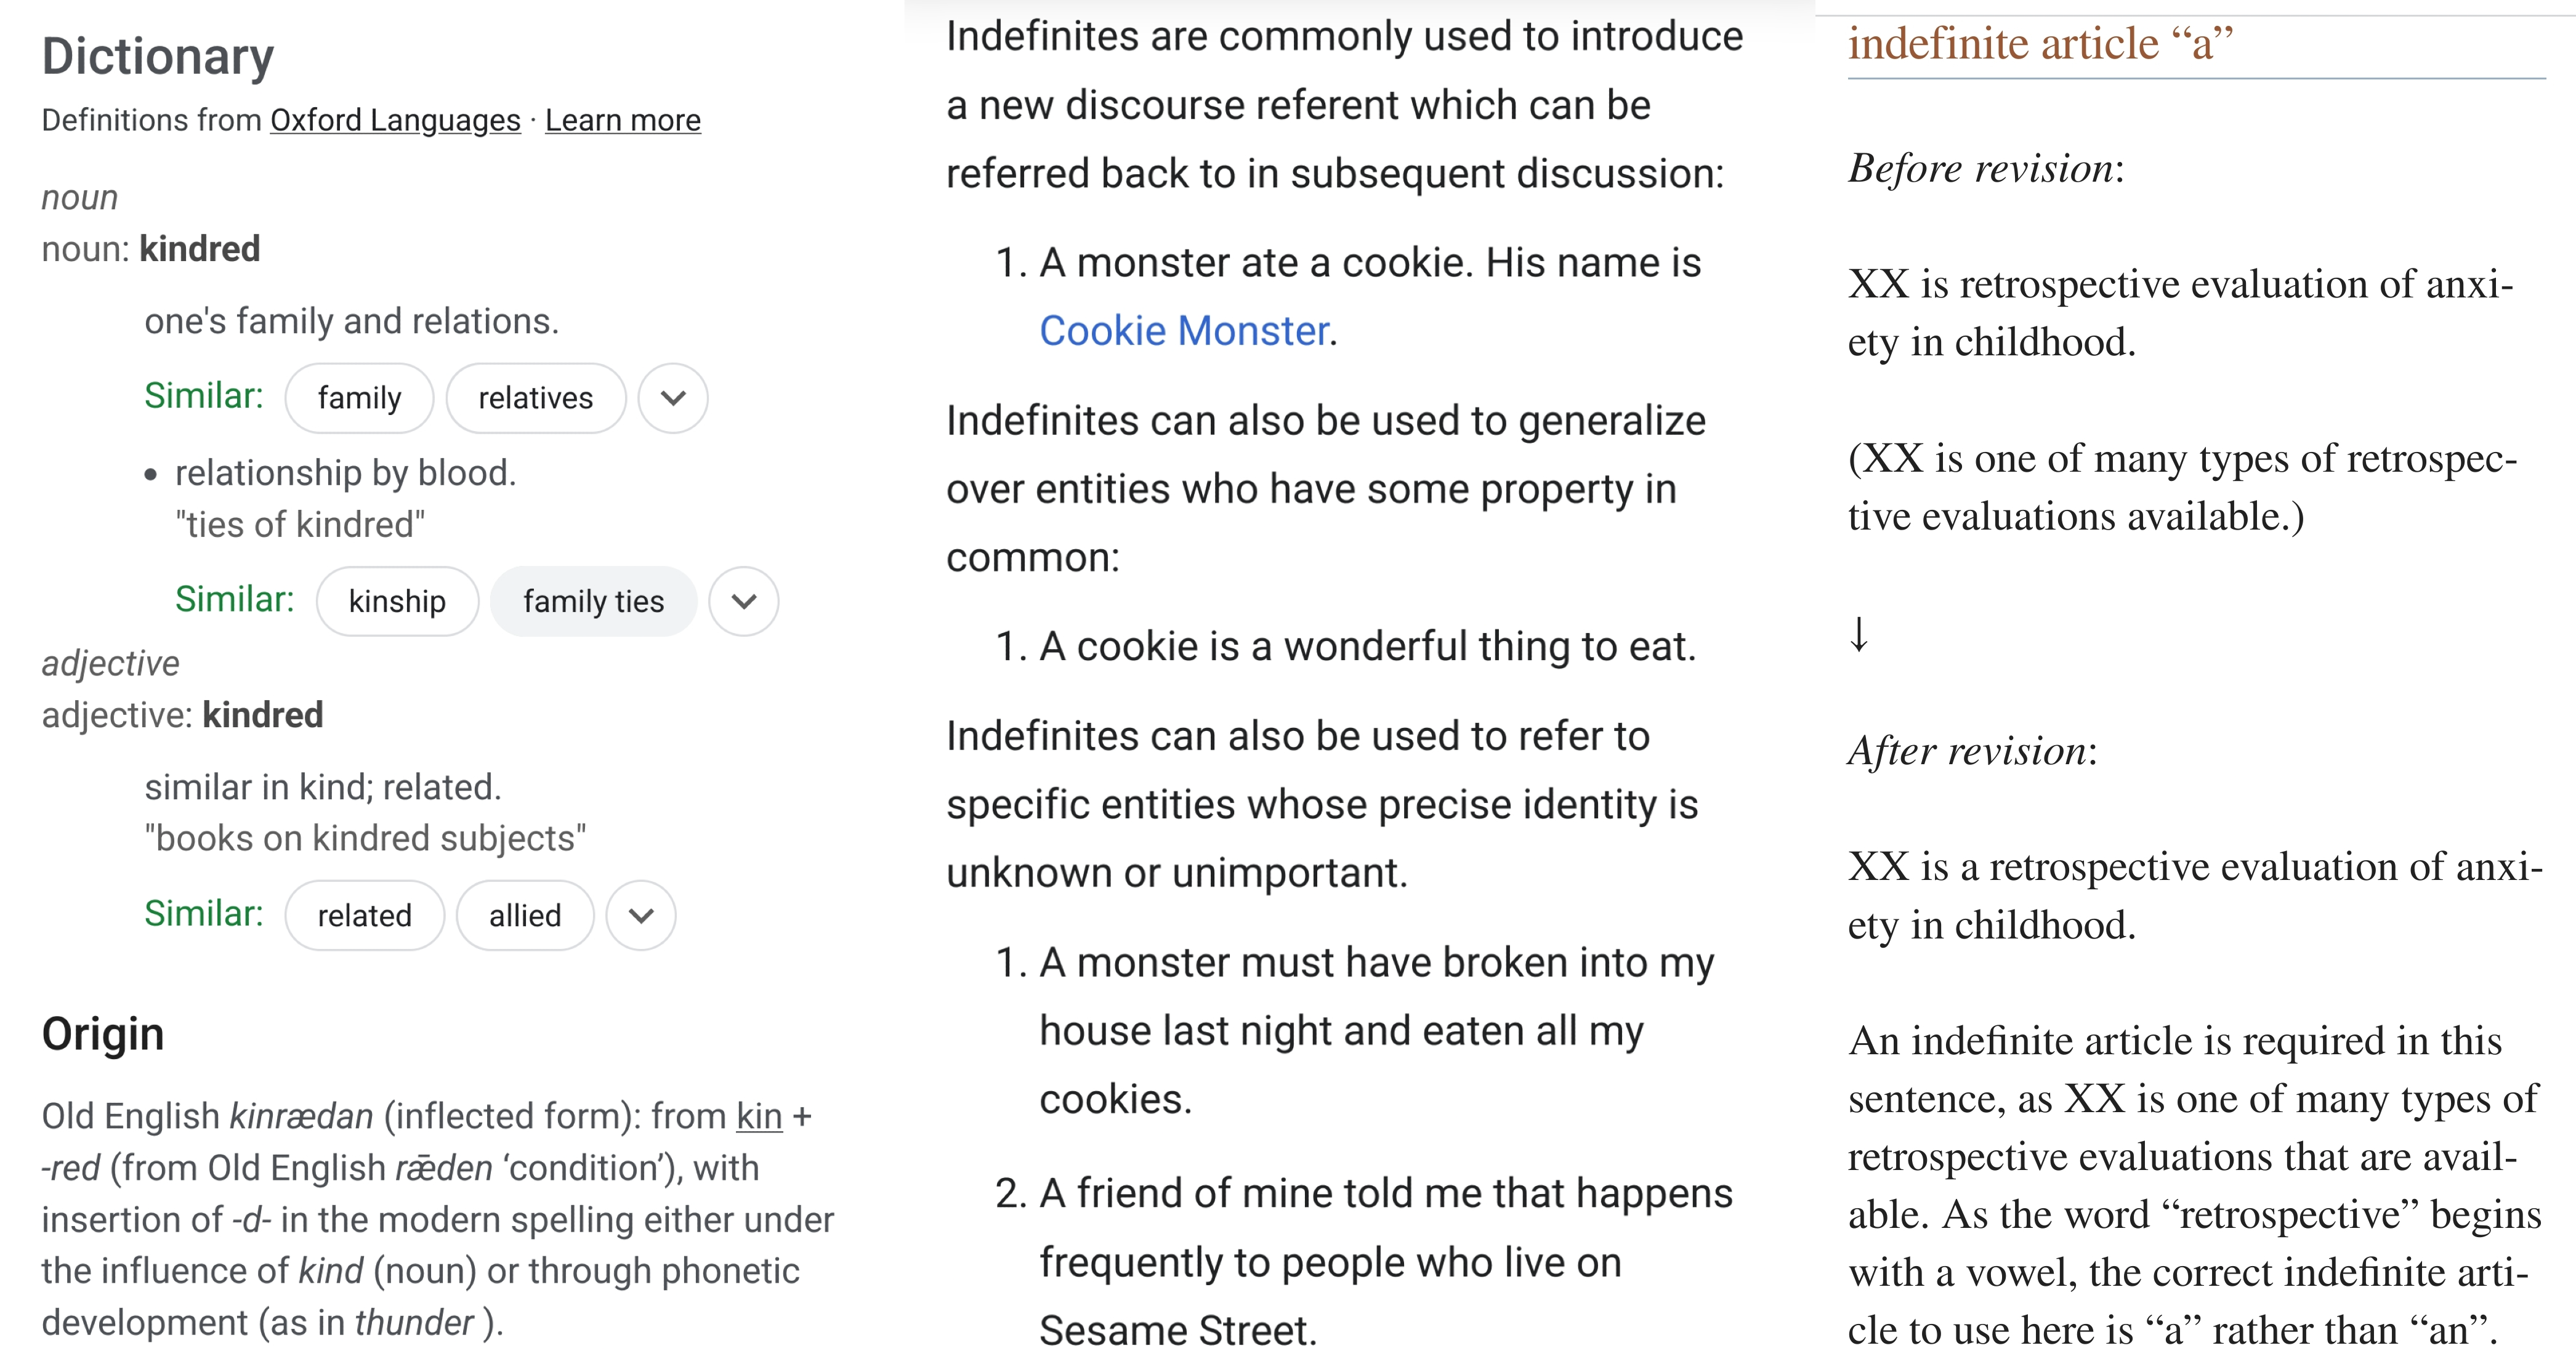Open the Learn more link
The image size is (2576, 1372).
click(622, 120)
